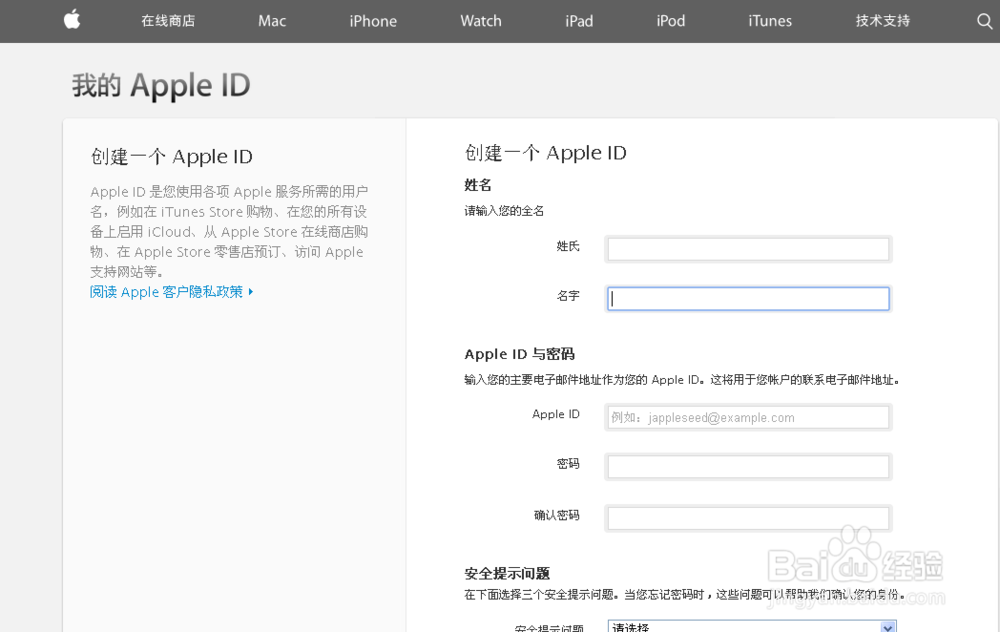Go to 技术支持 support page
1000x632 pixels.
[x=883, y=21]
